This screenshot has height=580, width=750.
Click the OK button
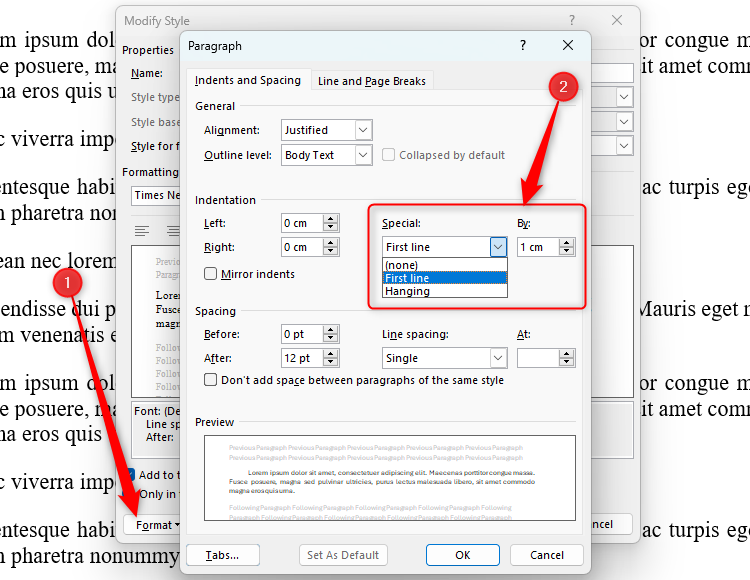(462, 555)
